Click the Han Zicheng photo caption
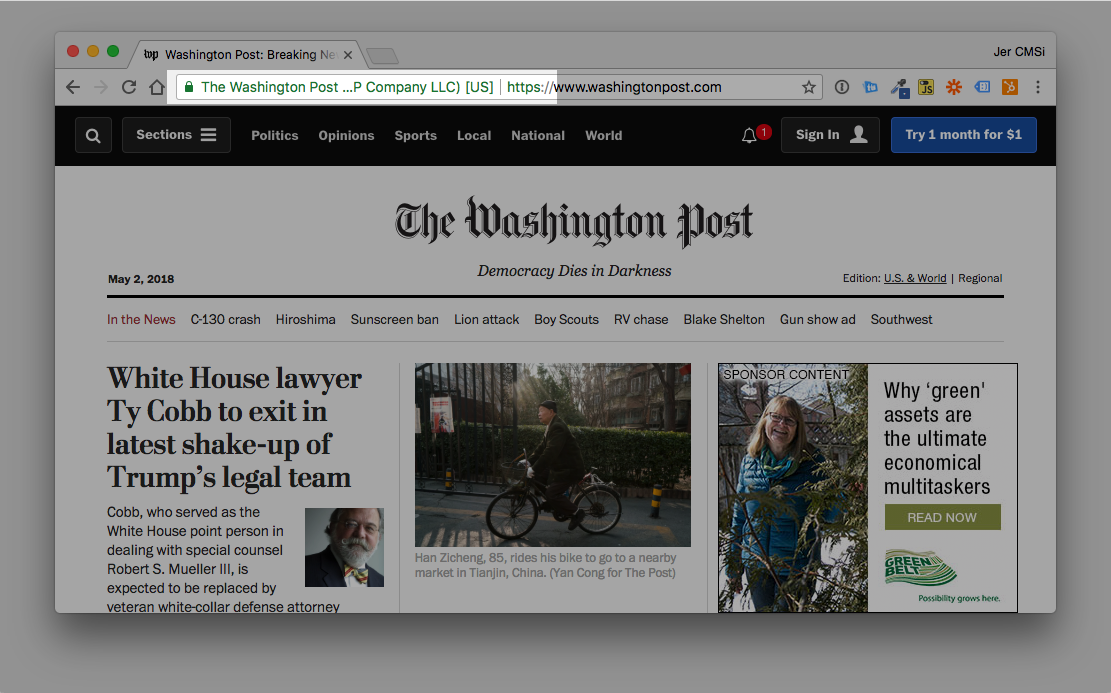The width and height of the screenshot is (1111, 693). tap(546, 565)
